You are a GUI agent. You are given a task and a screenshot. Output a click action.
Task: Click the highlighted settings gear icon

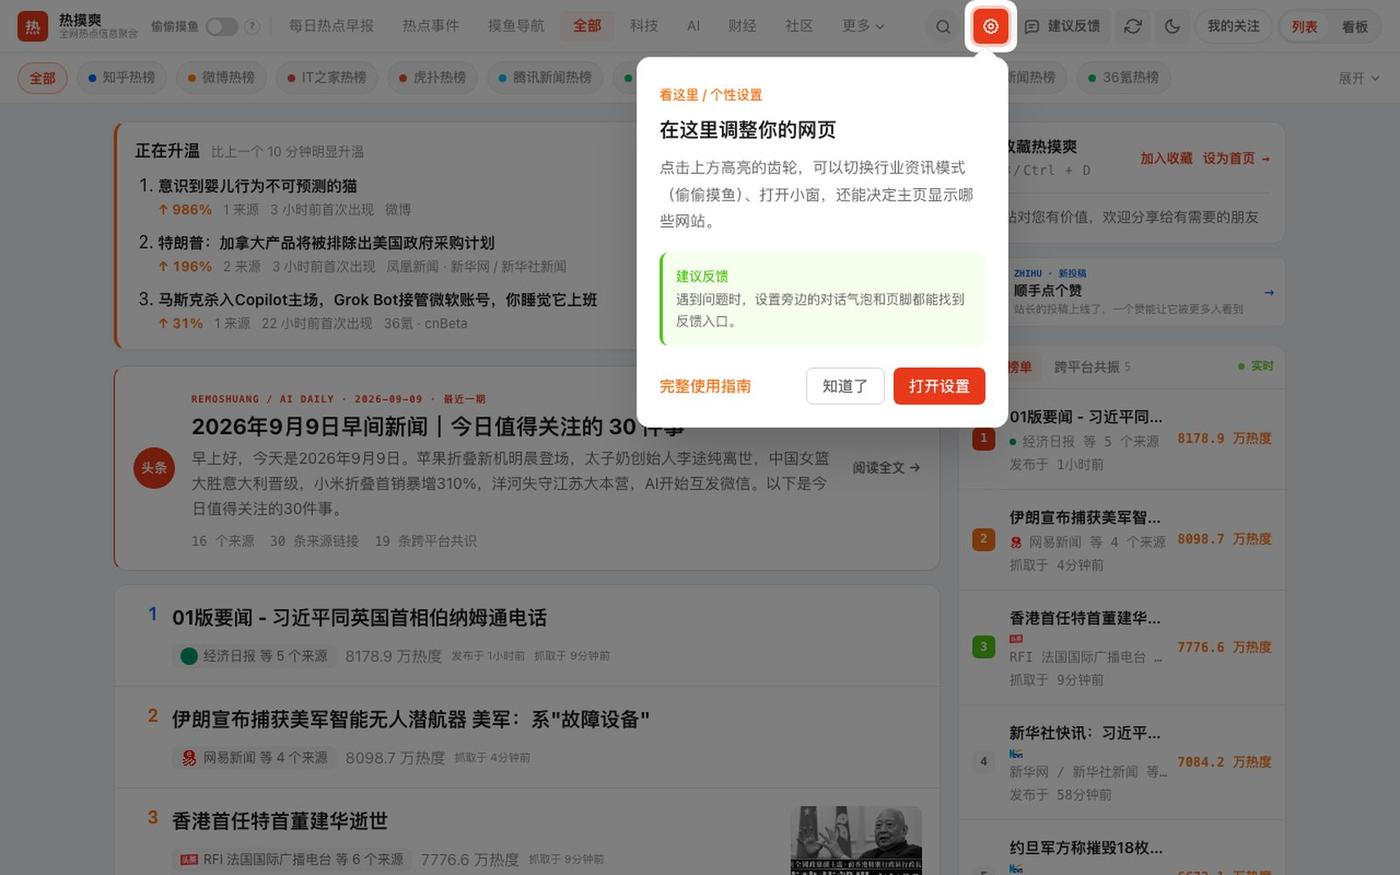pyautogui.click(x=991, y=26)
